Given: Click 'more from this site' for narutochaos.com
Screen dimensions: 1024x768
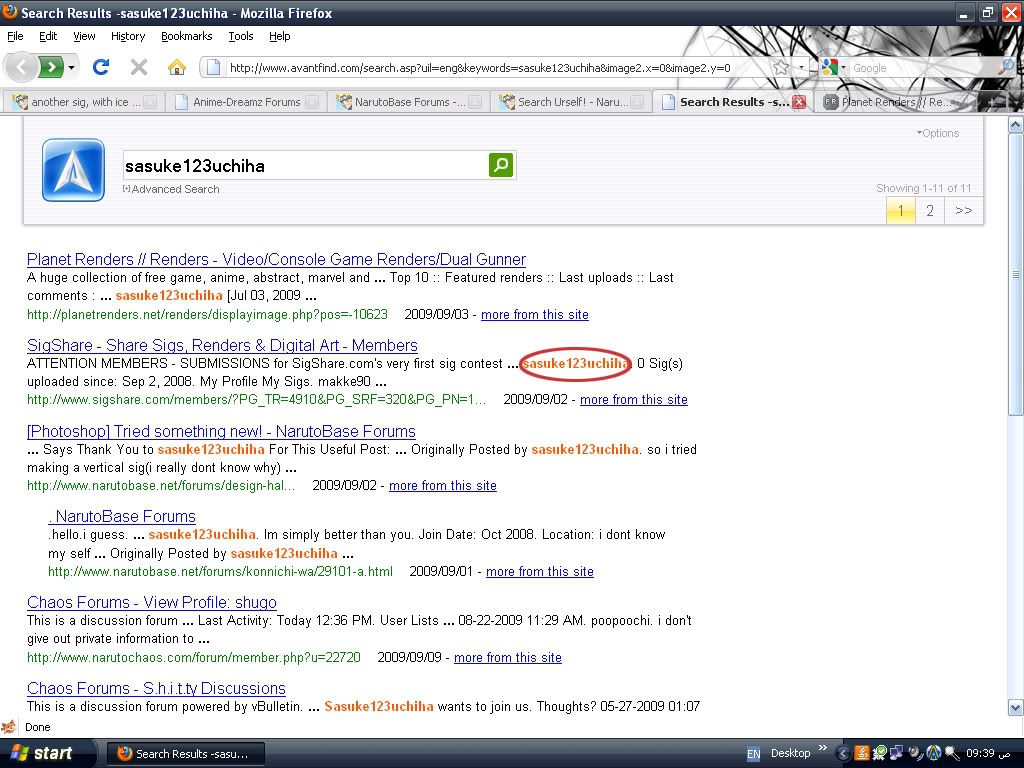Looking at the screenshot, I should (507, 658).
